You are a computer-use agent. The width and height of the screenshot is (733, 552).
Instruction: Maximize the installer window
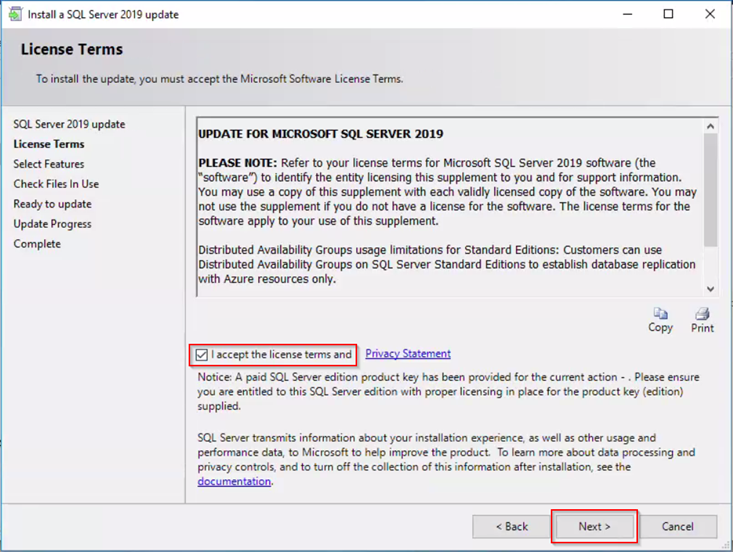pyautogui.click(x=668, y=14)
